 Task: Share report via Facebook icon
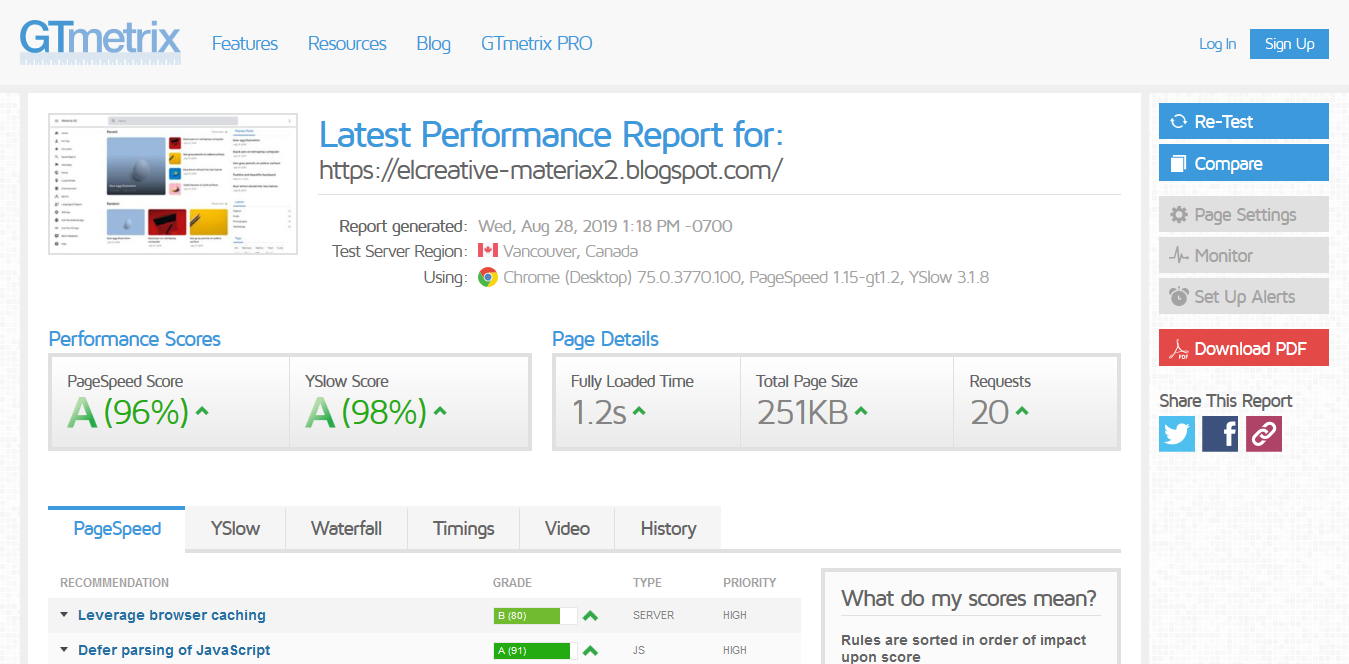tap(1220, 434)
